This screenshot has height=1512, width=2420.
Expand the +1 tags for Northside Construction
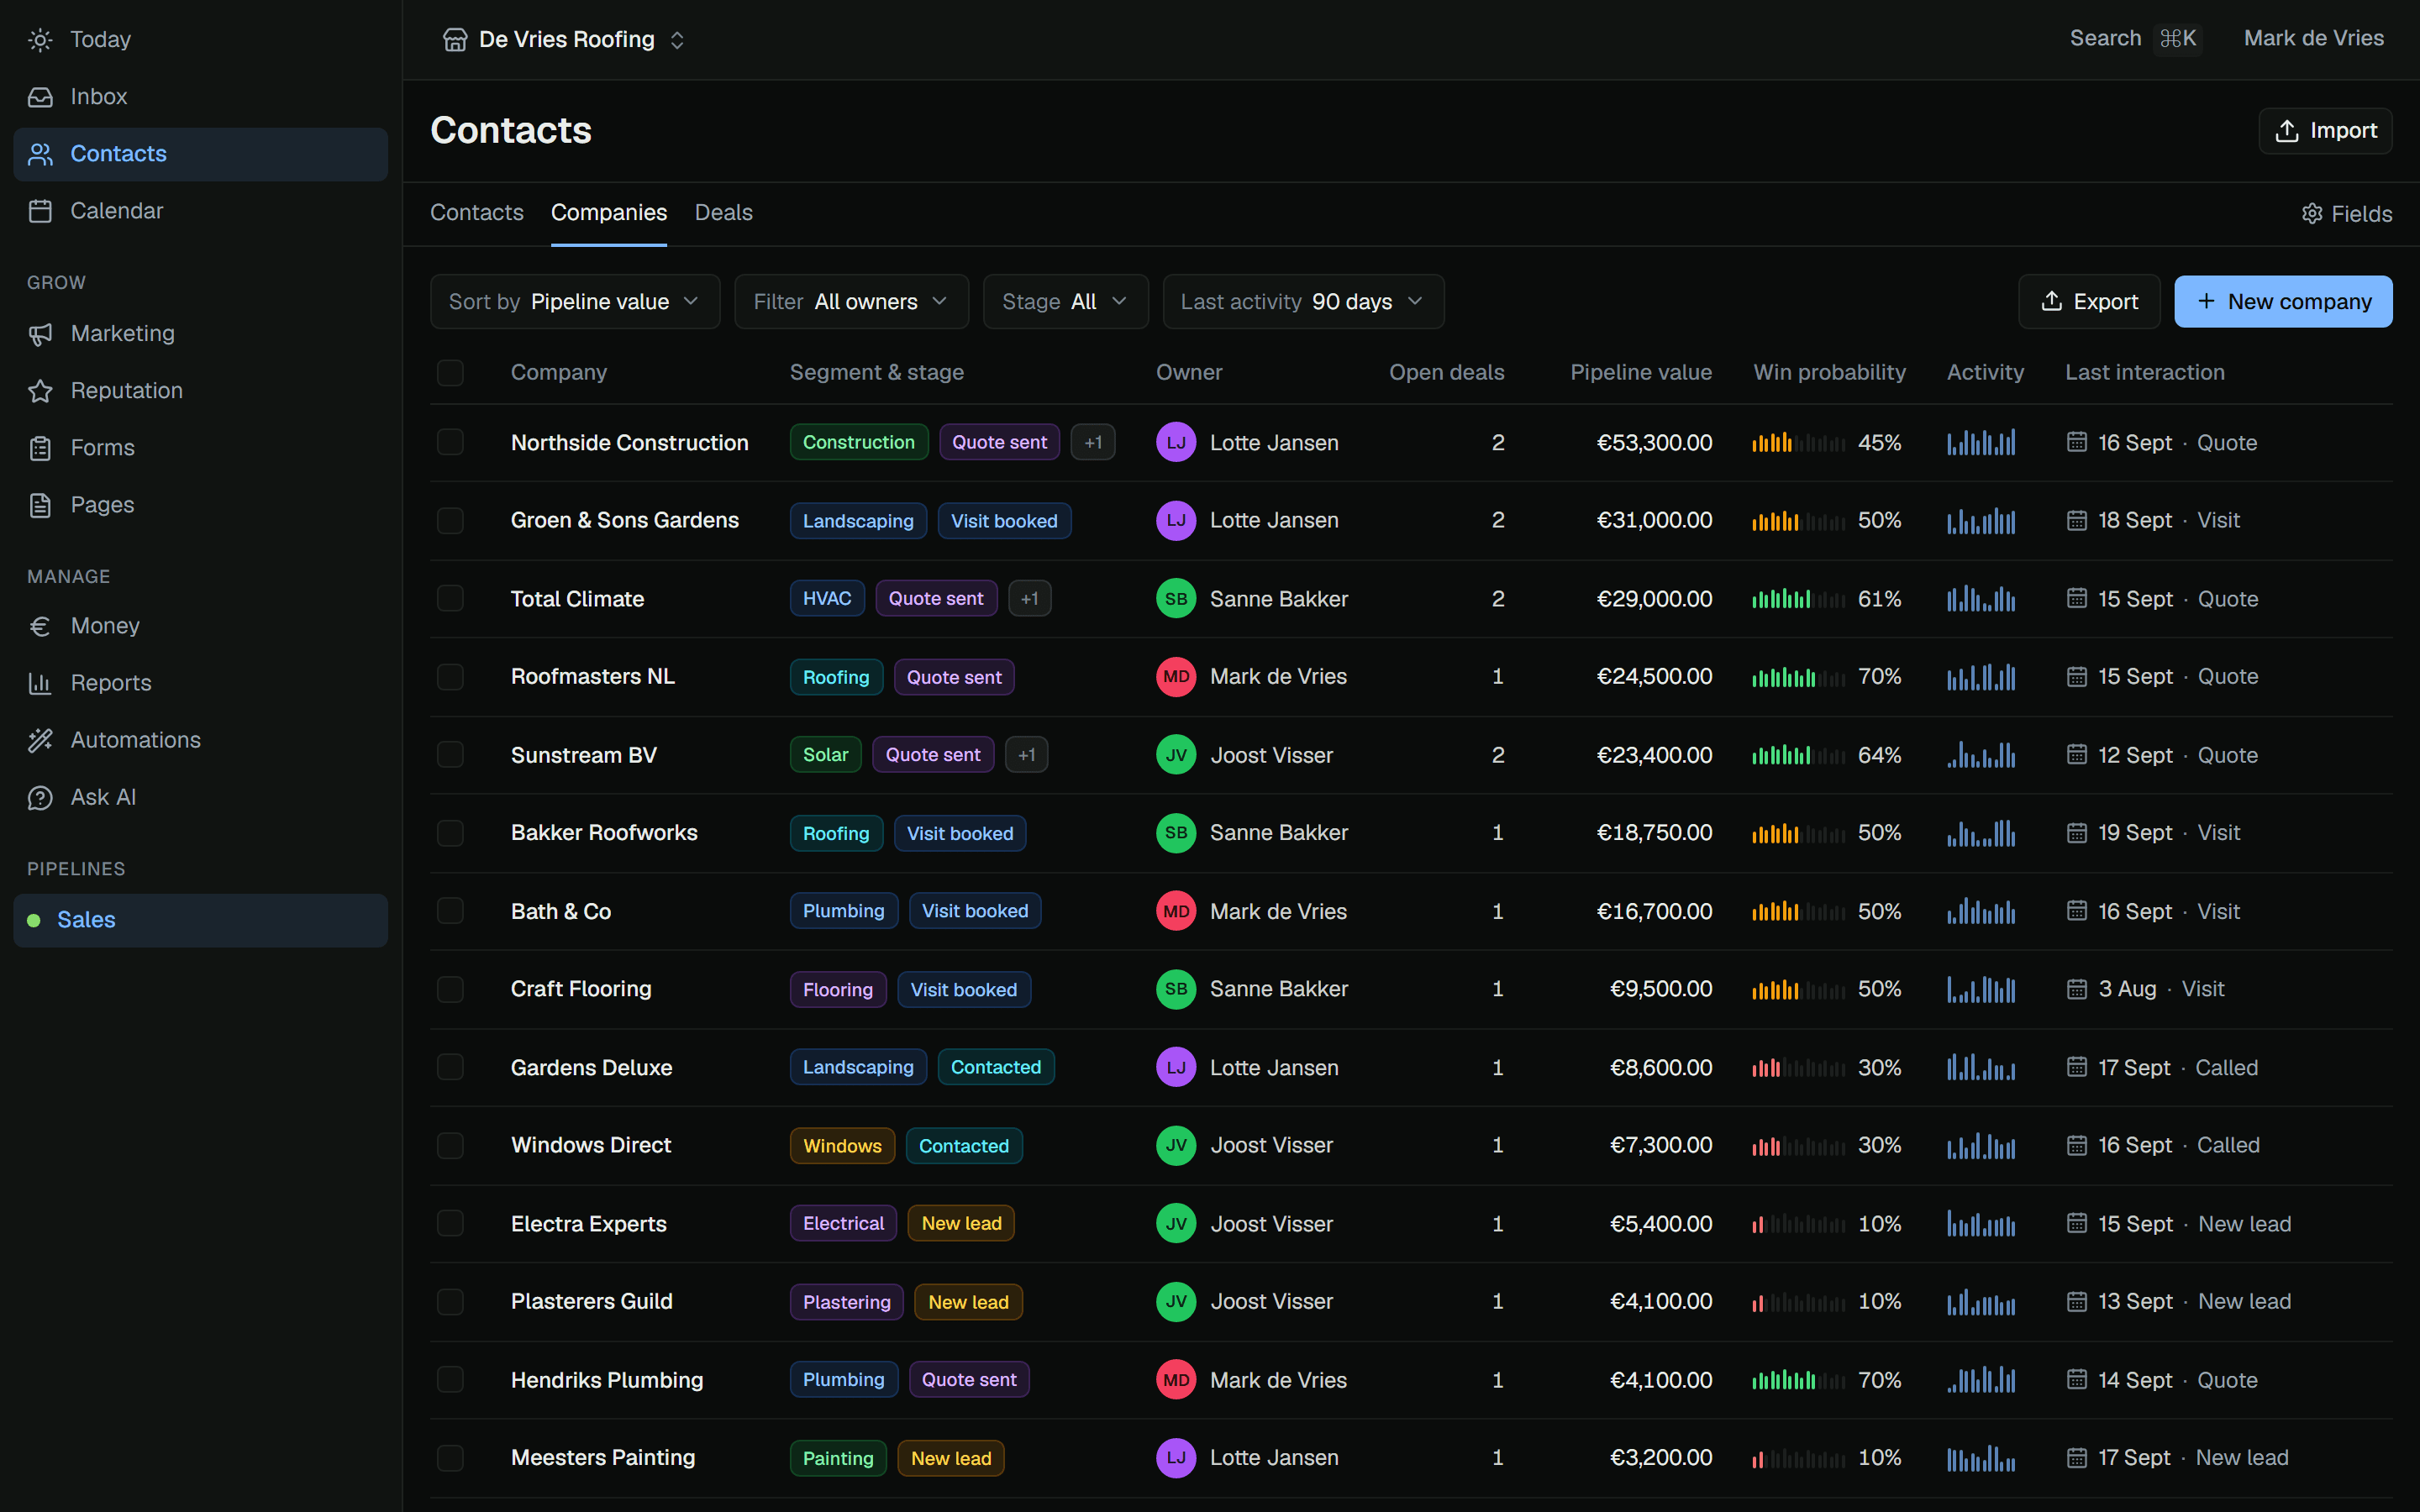1093,442
